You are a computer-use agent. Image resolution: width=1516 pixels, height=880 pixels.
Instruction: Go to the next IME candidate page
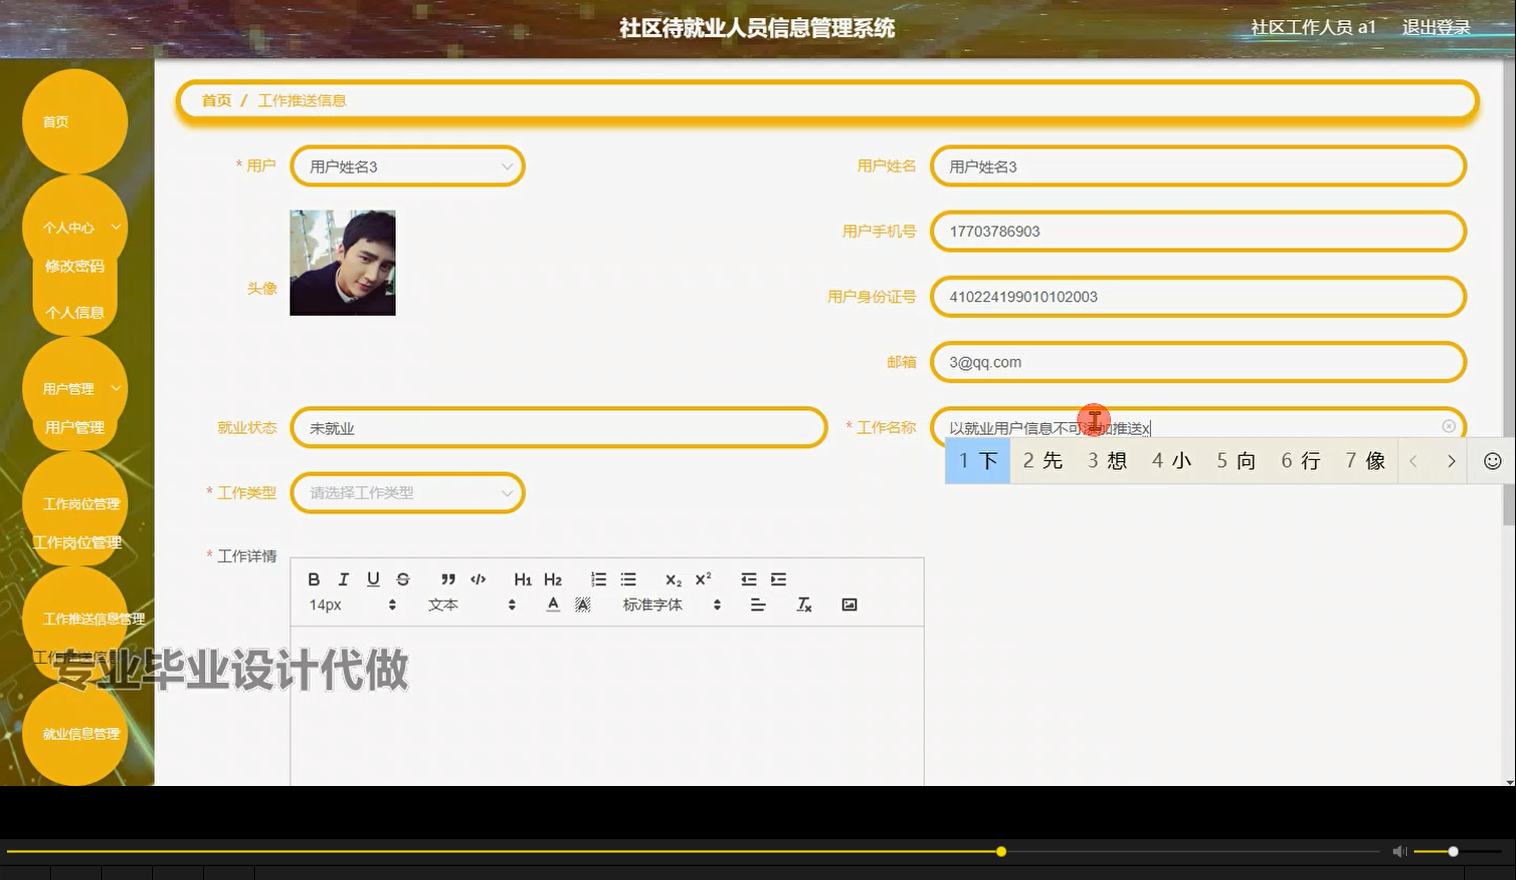[1451, 461]
